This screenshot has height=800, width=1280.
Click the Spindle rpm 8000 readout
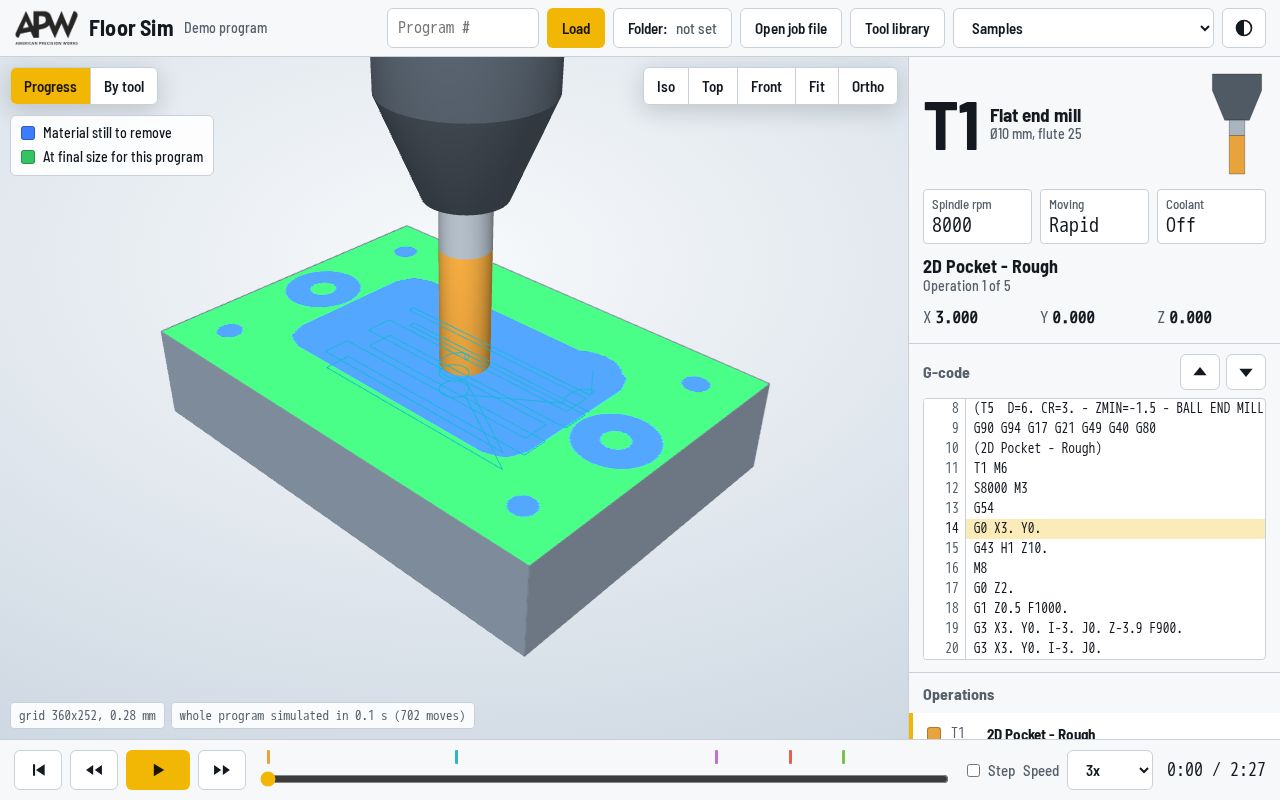click(x=977, y=216)
